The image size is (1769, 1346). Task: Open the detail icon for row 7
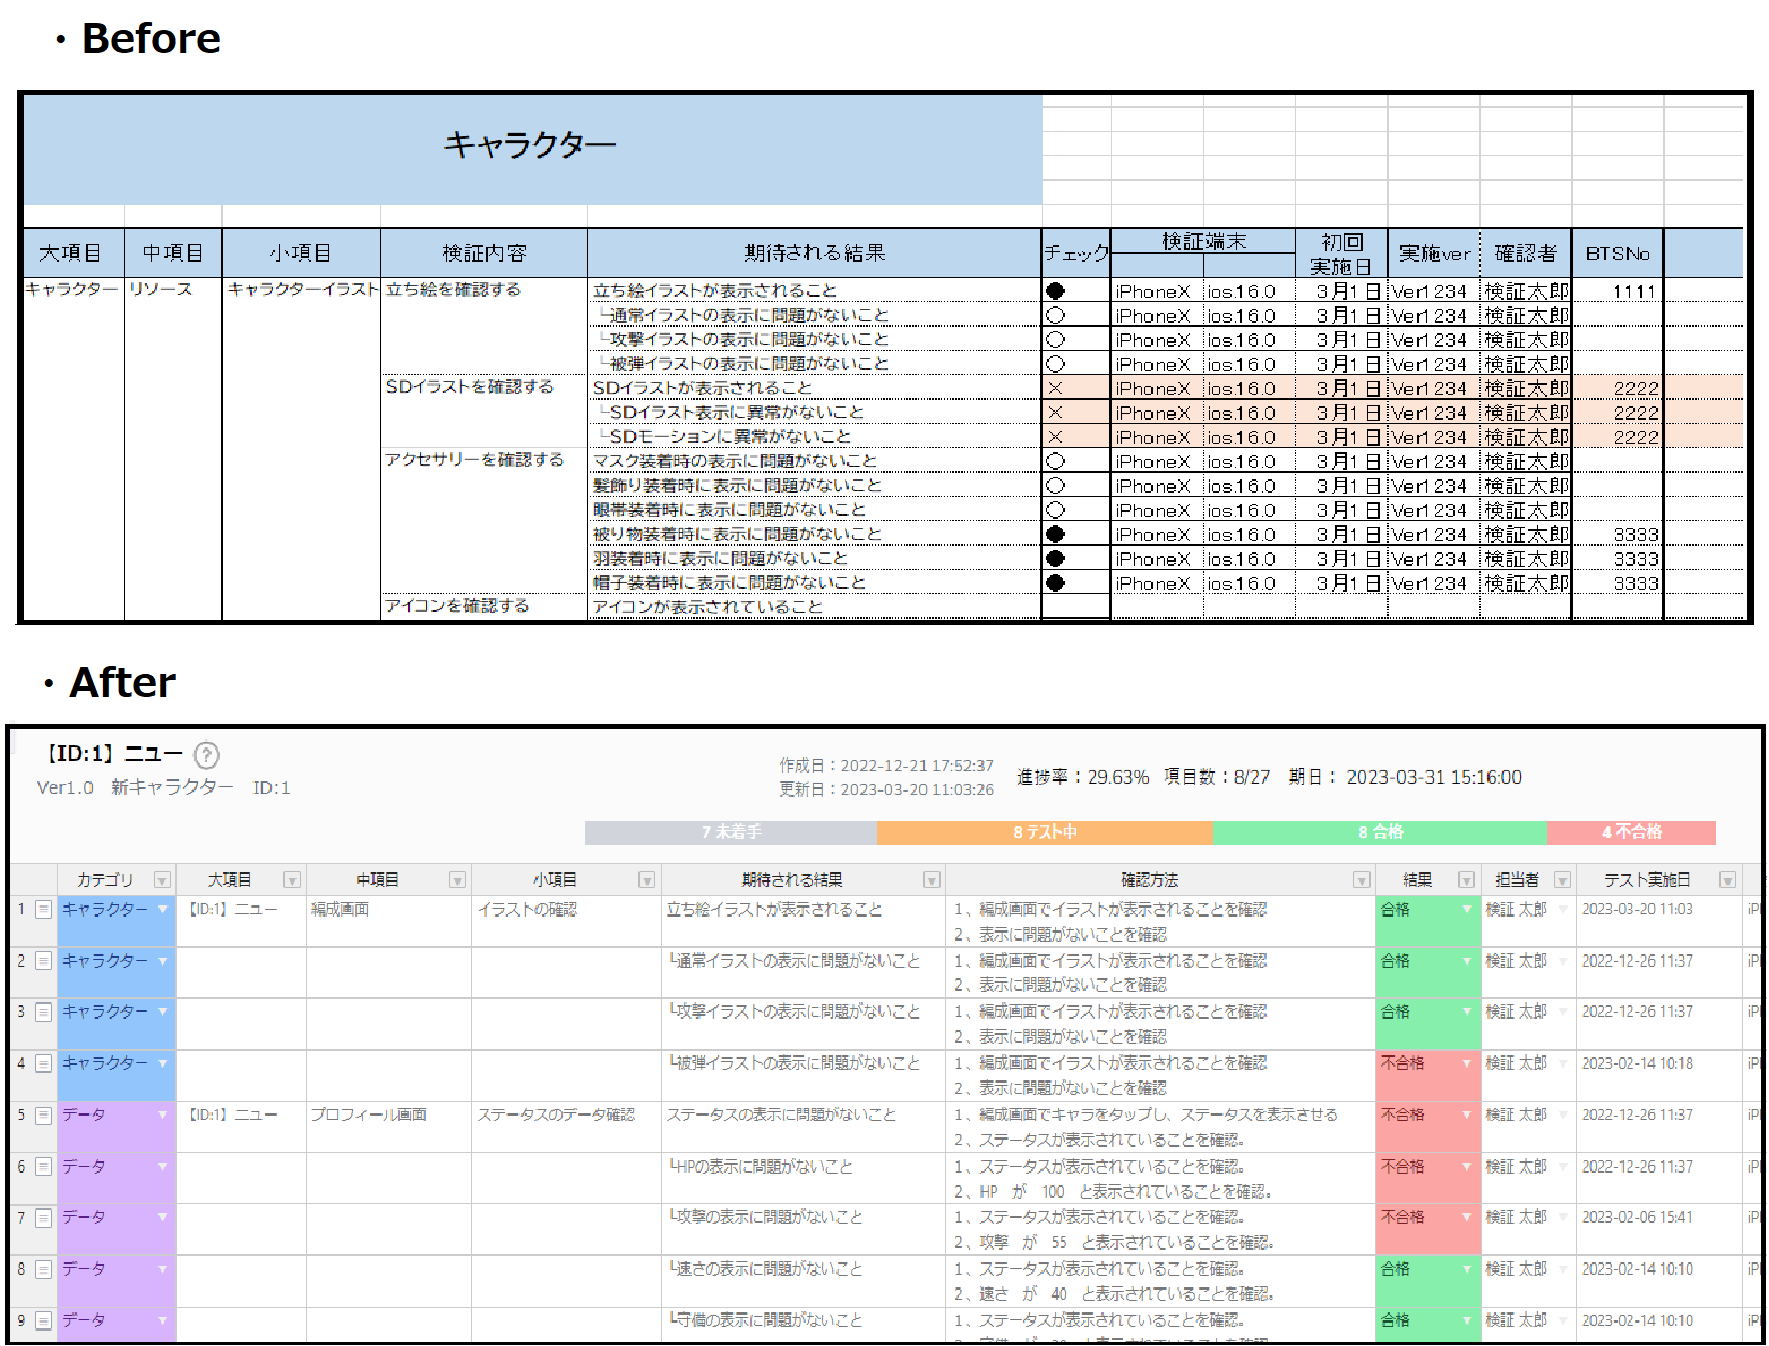[43, 1217]
